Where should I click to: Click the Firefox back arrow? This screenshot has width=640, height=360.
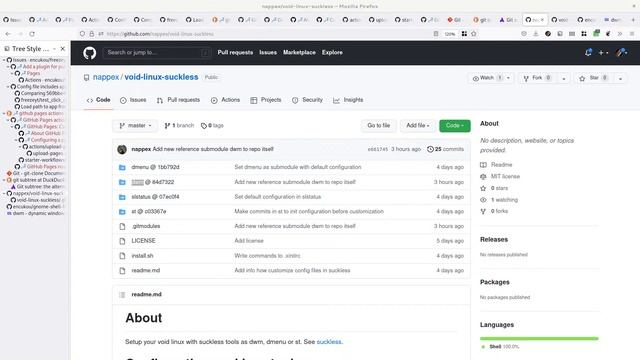click(x=8, y=34)
